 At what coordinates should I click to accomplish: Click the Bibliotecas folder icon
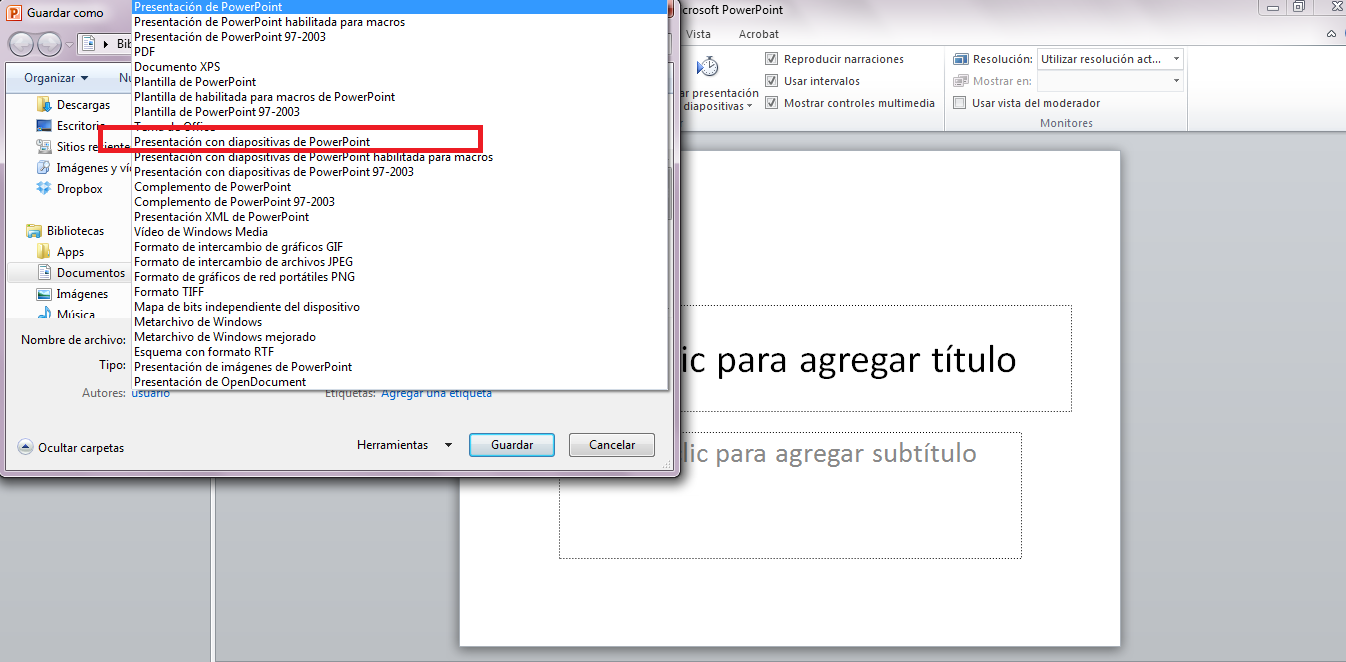(x=34, y=231)
